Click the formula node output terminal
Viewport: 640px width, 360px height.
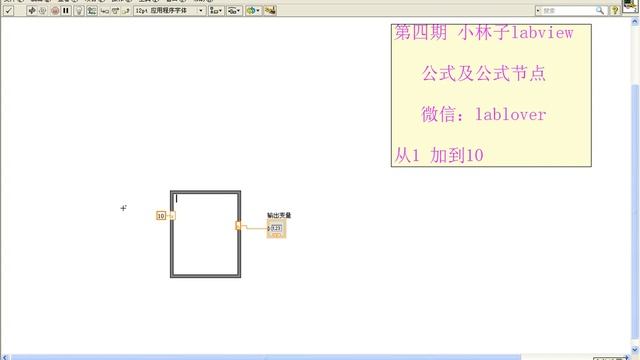(x=238, y=225)
